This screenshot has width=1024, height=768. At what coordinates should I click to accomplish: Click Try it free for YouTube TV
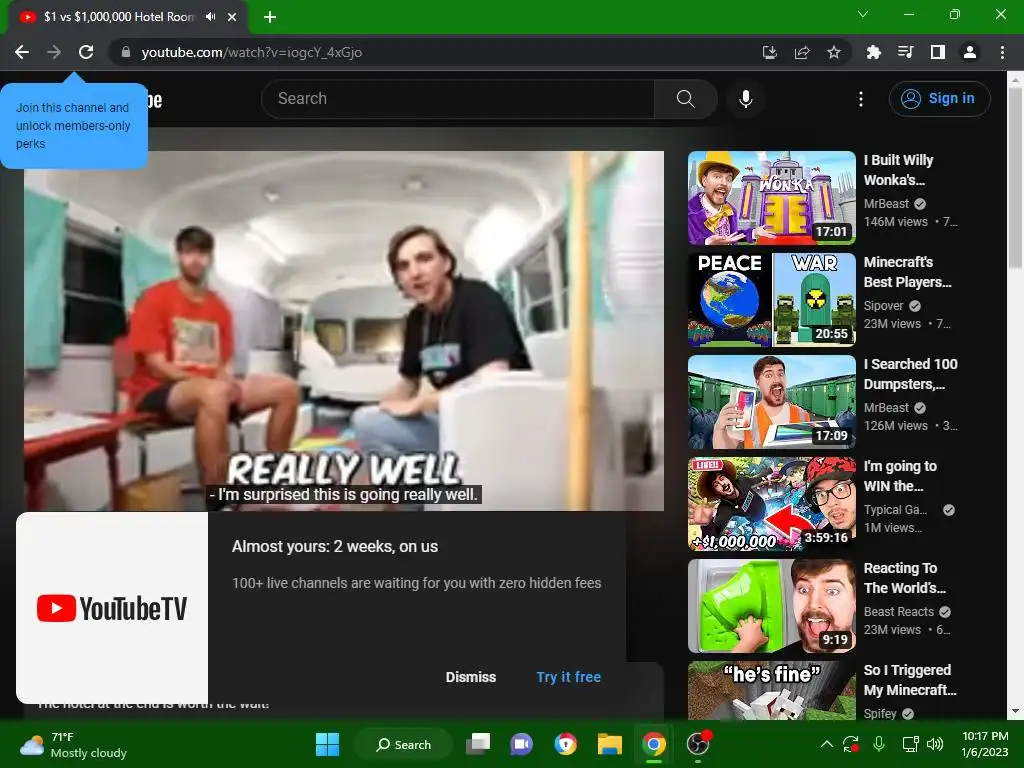pyautogui.click(x=569, y=677)
